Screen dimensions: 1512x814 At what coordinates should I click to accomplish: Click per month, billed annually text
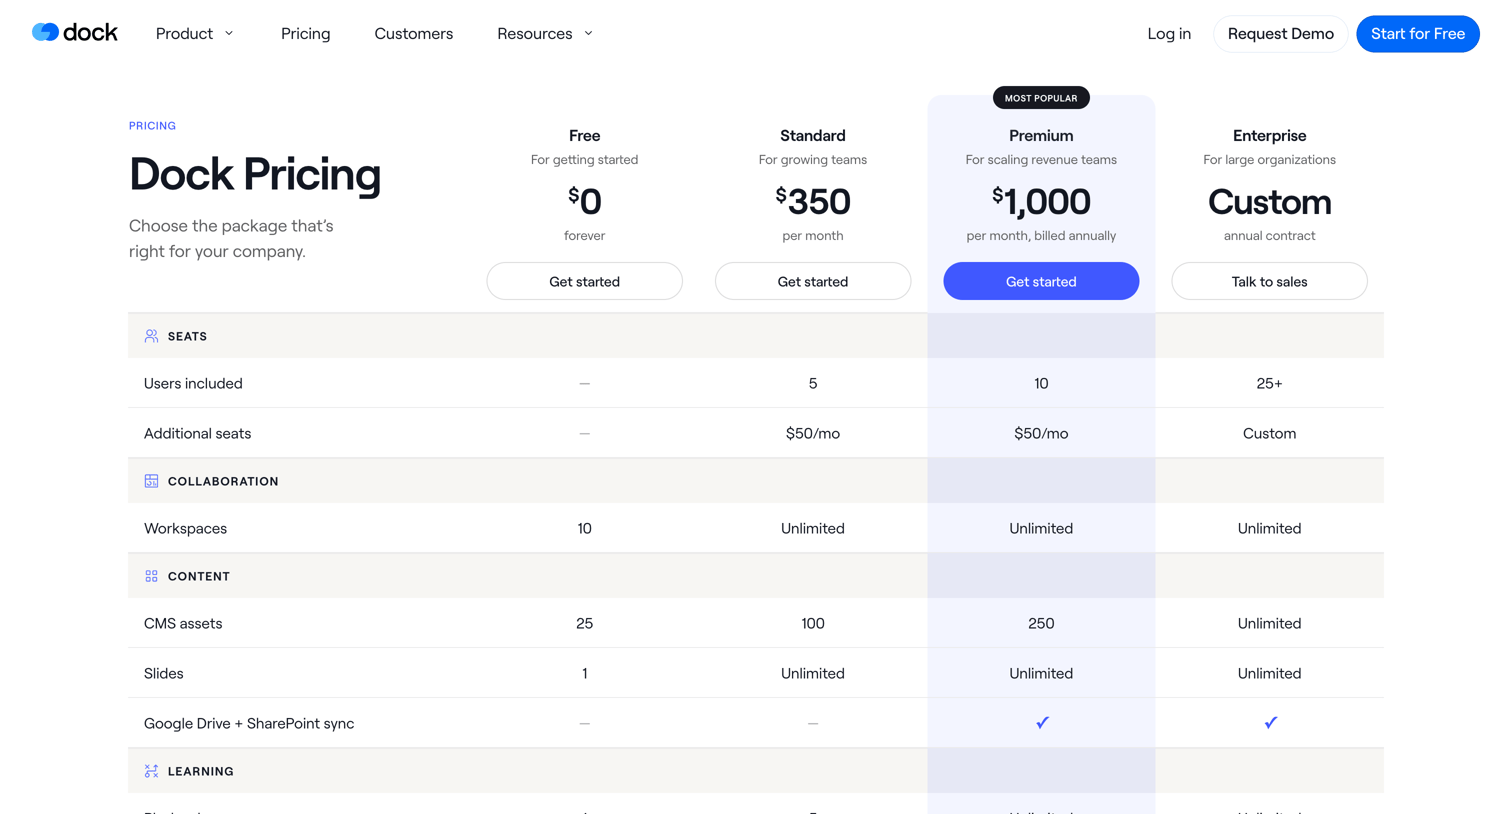(1041, 236)
